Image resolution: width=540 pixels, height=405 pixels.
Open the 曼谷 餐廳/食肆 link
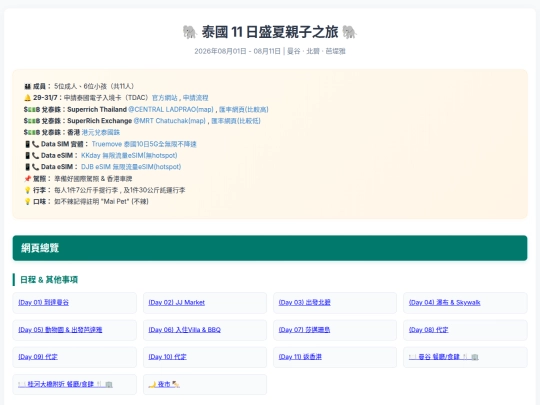(x=444, y=357)
